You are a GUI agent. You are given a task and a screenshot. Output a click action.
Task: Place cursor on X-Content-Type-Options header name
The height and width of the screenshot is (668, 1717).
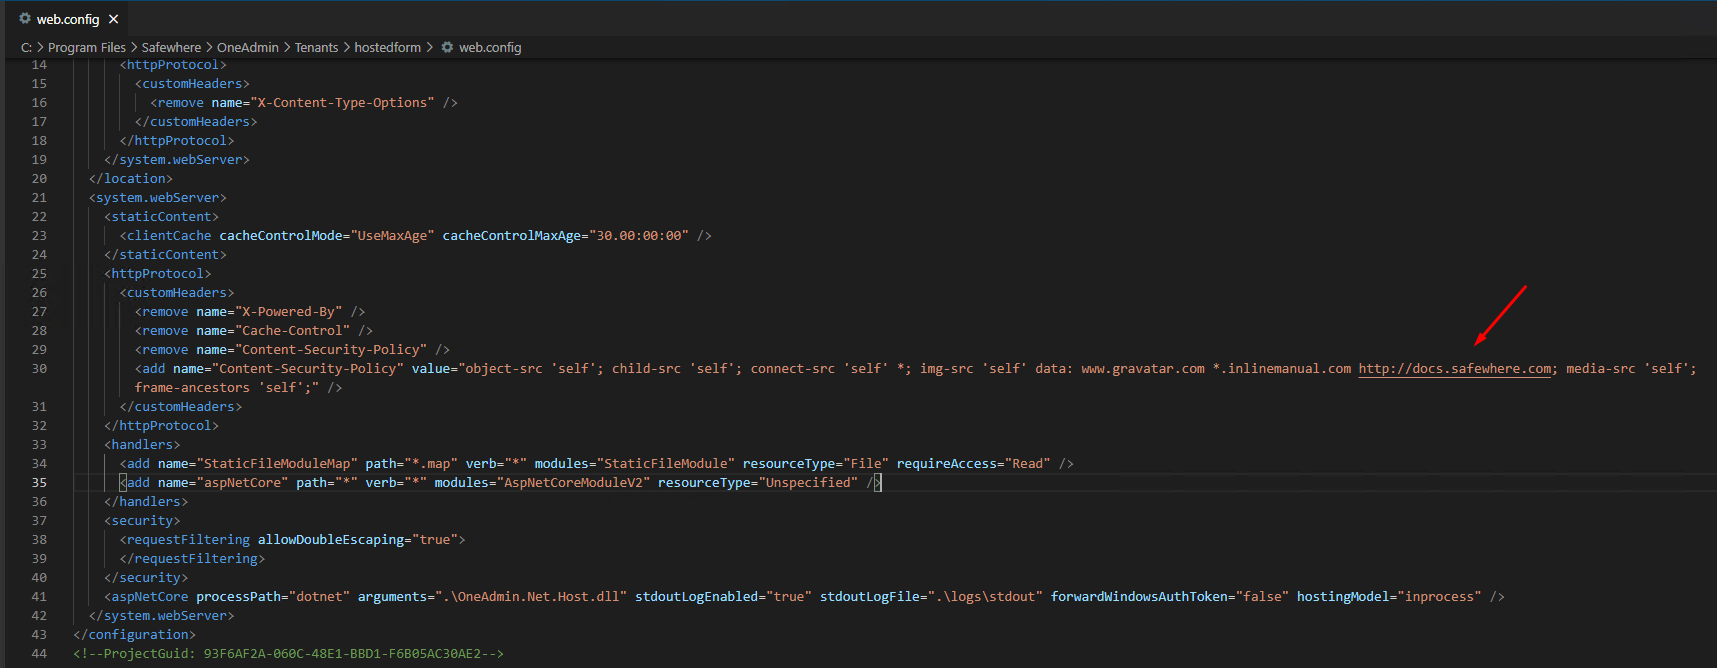coord(345,103)
